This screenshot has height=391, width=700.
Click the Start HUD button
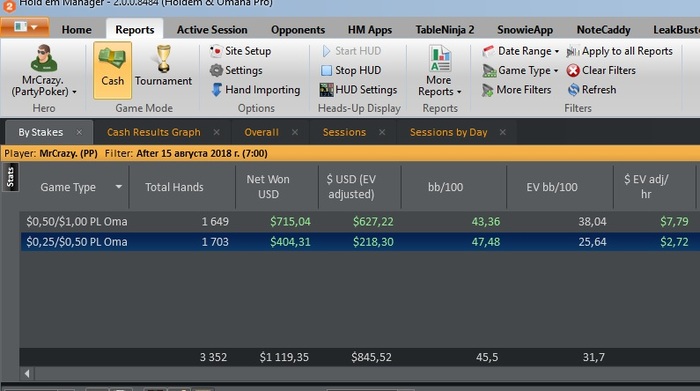pyautogui.click(x=351, y=51)
